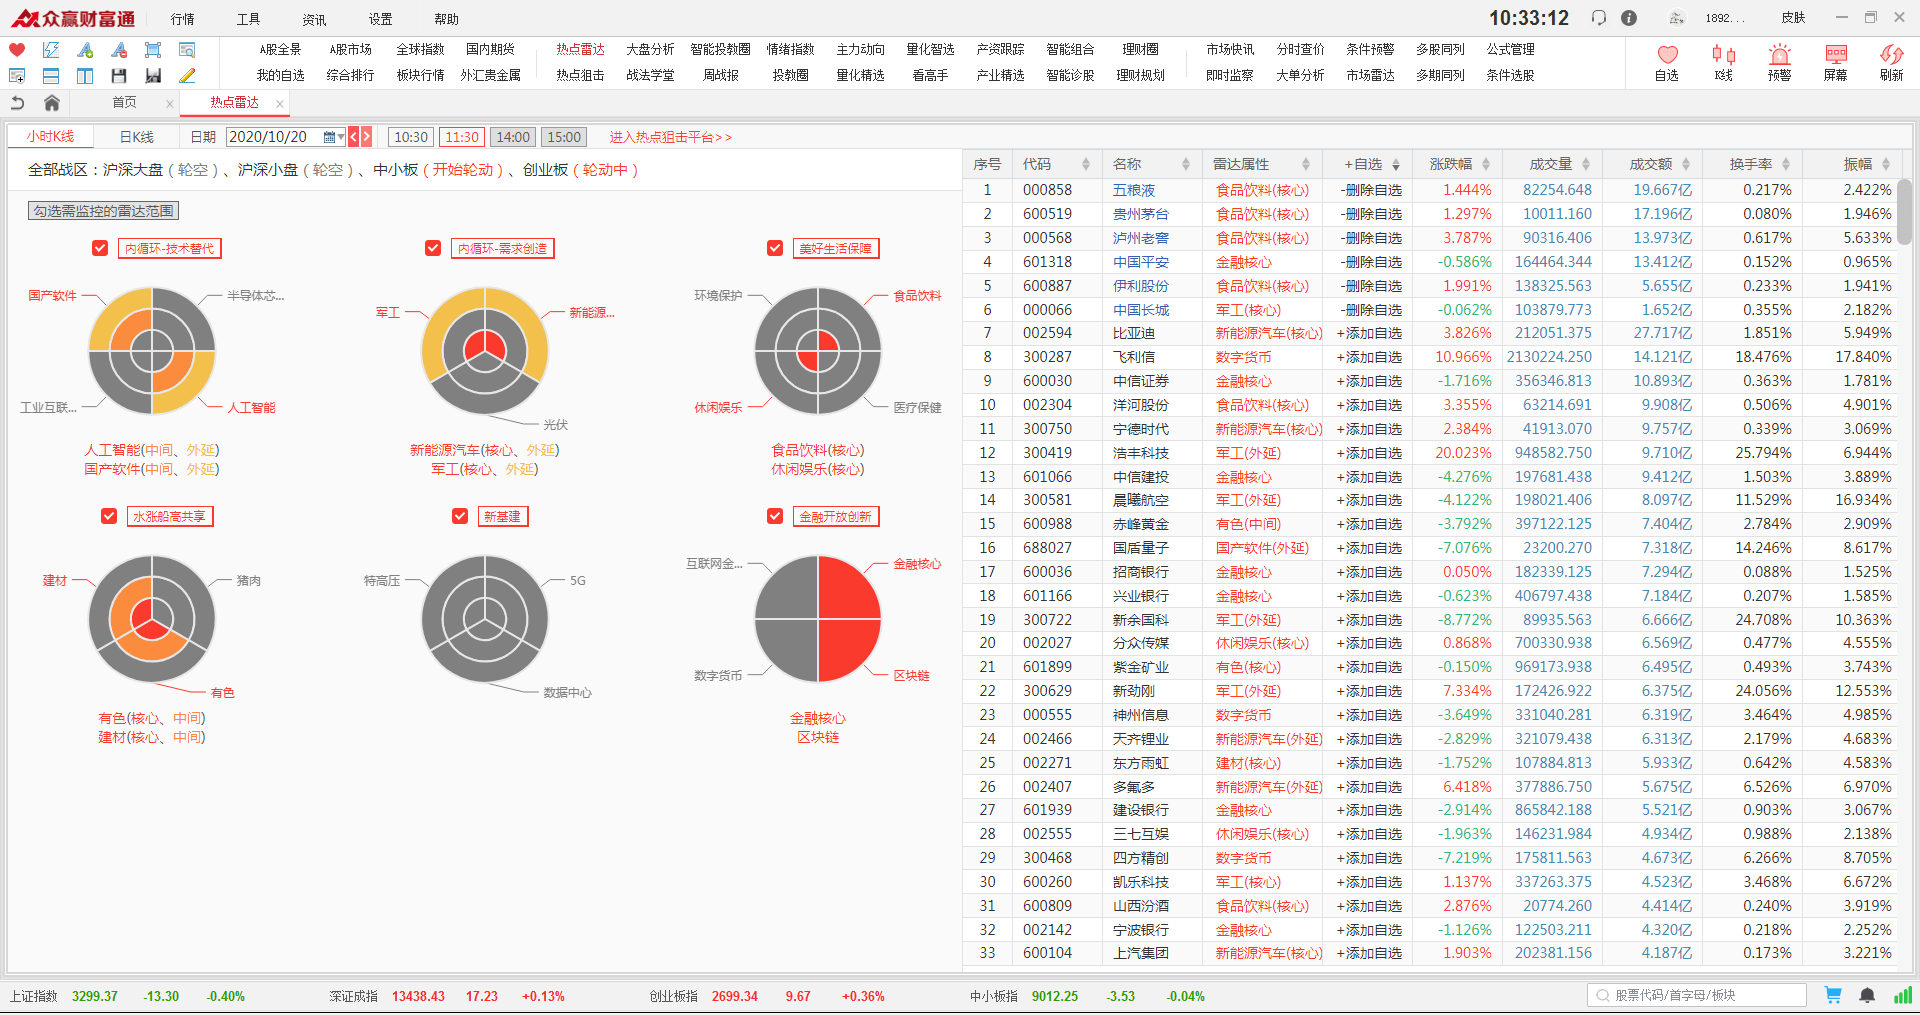
Task: Uncheck 水涨船高共享 checkbox
Action: 110,516
